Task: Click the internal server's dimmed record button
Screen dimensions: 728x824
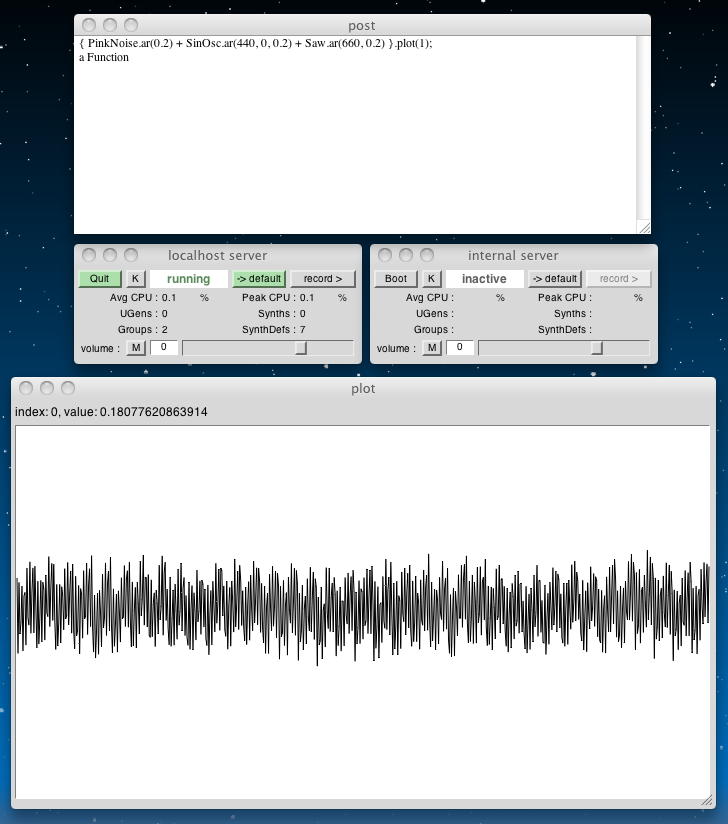Action: tap(619, 279)
